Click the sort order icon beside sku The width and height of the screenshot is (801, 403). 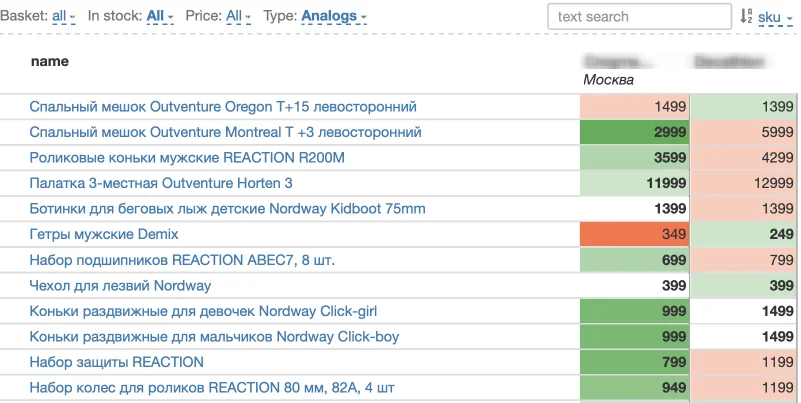point(746,16)
